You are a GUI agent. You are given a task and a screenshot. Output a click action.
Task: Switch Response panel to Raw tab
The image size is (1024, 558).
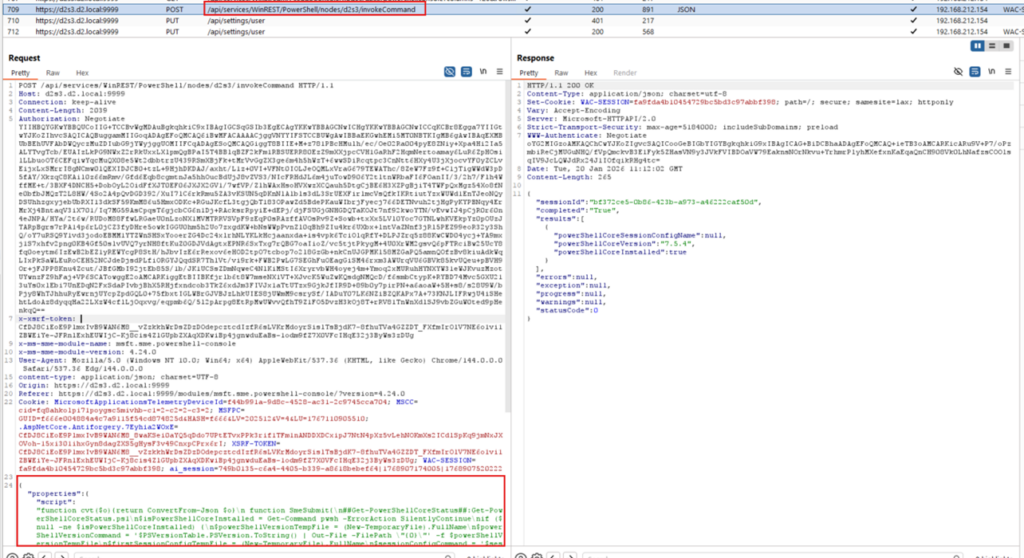coord(560,73)
